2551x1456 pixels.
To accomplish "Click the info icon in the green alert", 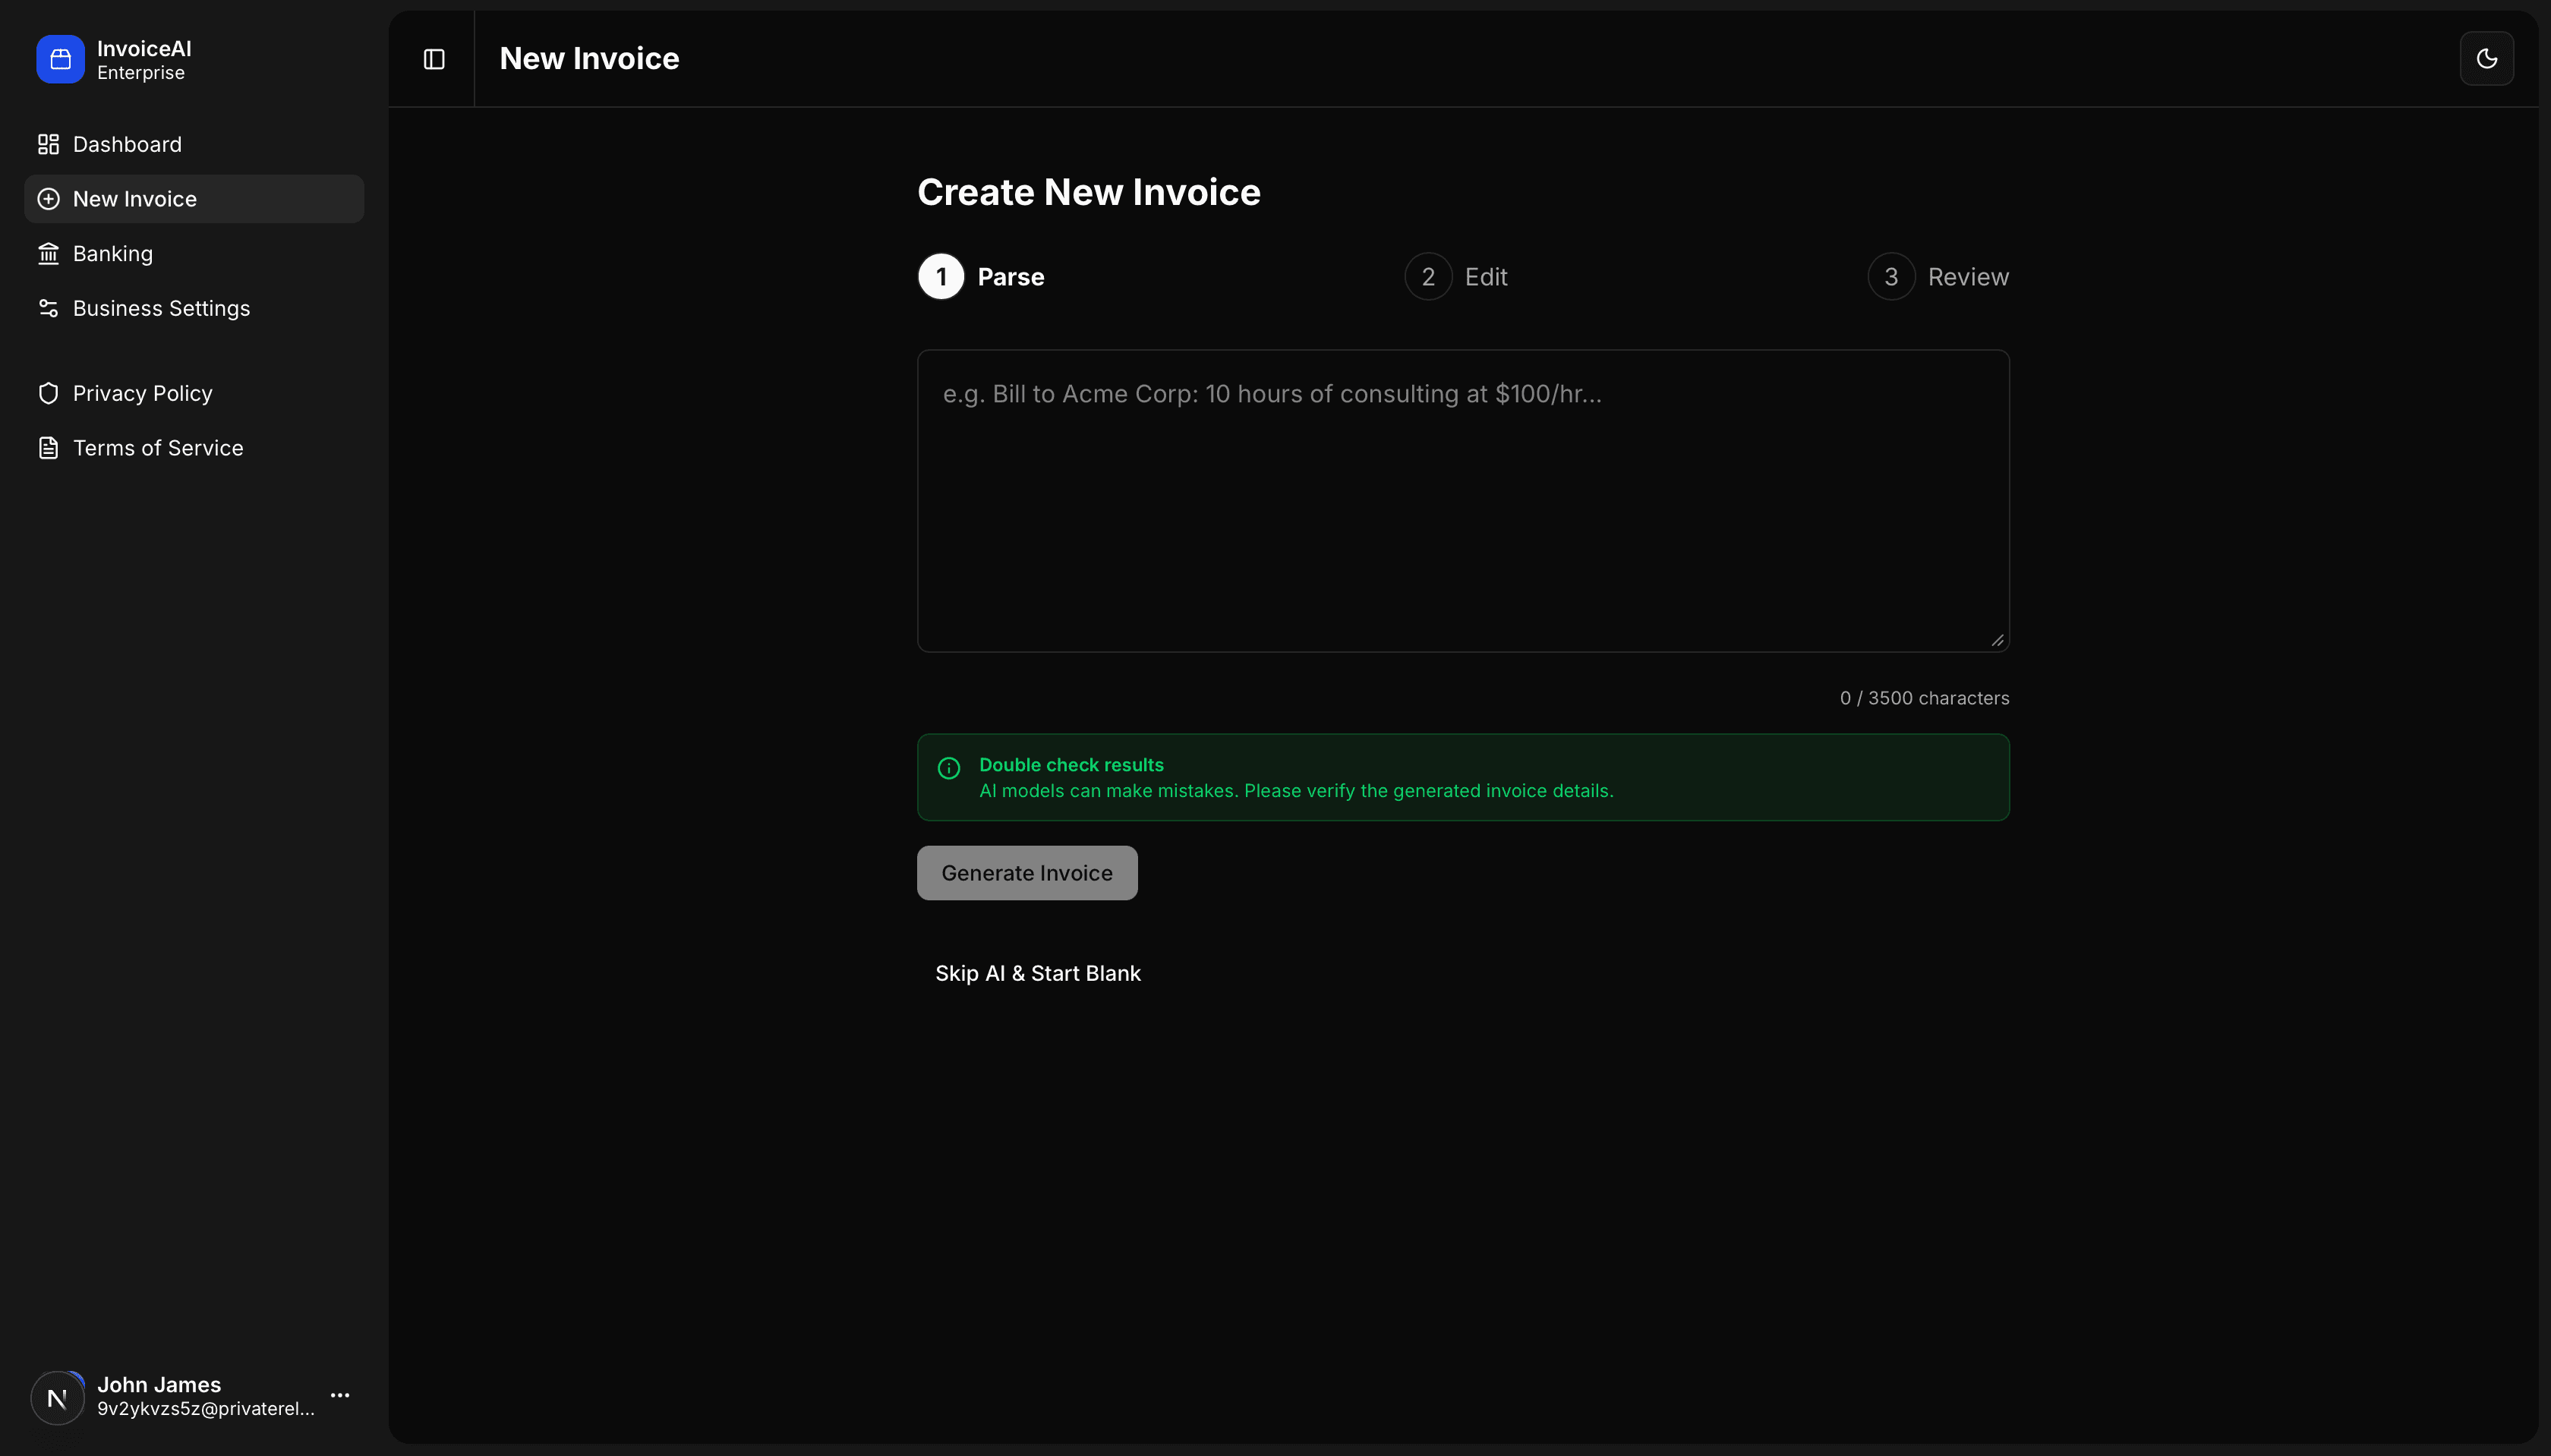I will coord(949,768).
